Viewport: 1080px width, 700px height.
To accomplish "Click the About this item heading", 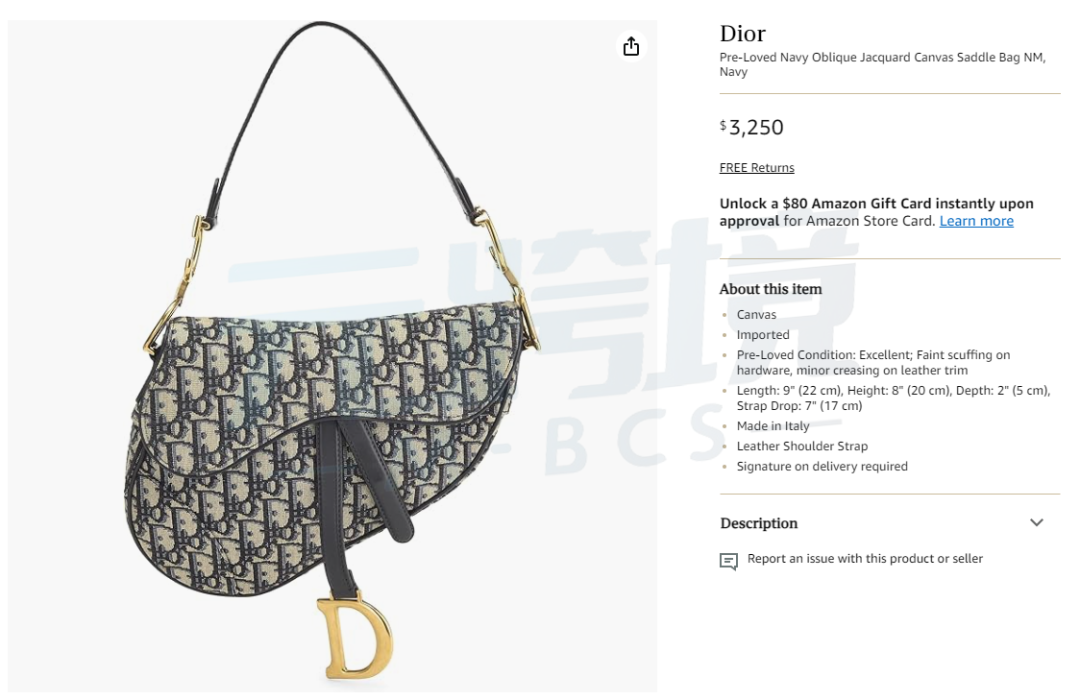I will point(770,289).
